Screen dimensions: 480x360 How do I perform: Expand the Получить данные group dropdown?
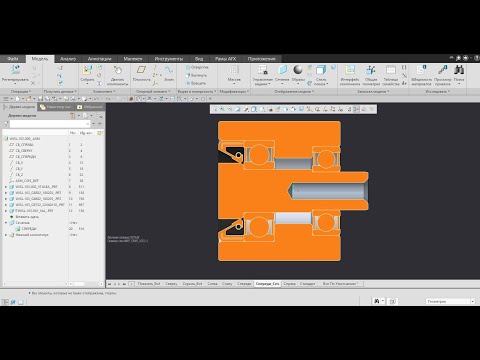click(x=60, y=91)
